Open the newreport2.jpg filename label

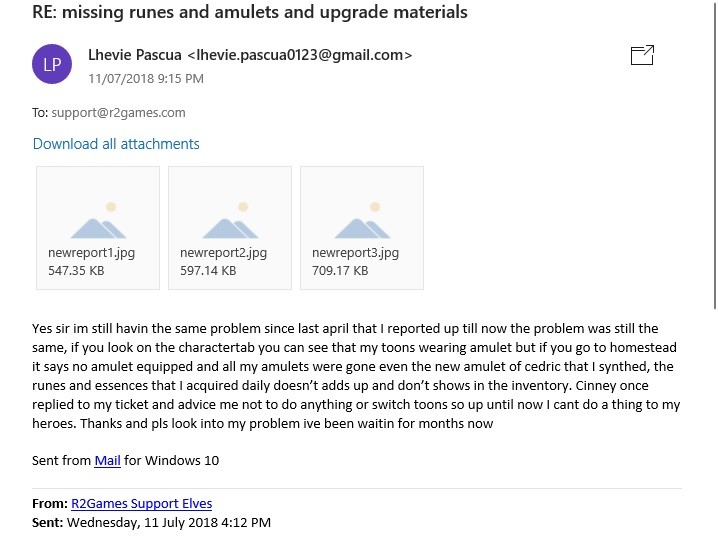pyautogui.click(x=223, y=253)
